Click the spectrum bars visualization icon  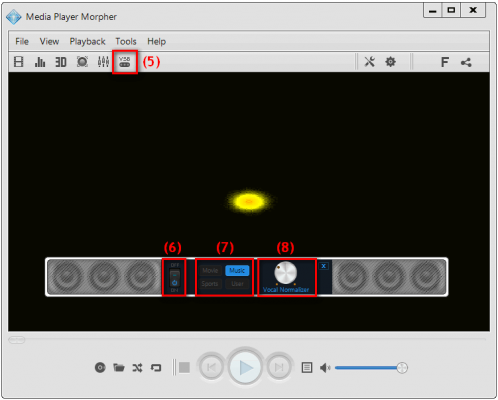point(40,62)
